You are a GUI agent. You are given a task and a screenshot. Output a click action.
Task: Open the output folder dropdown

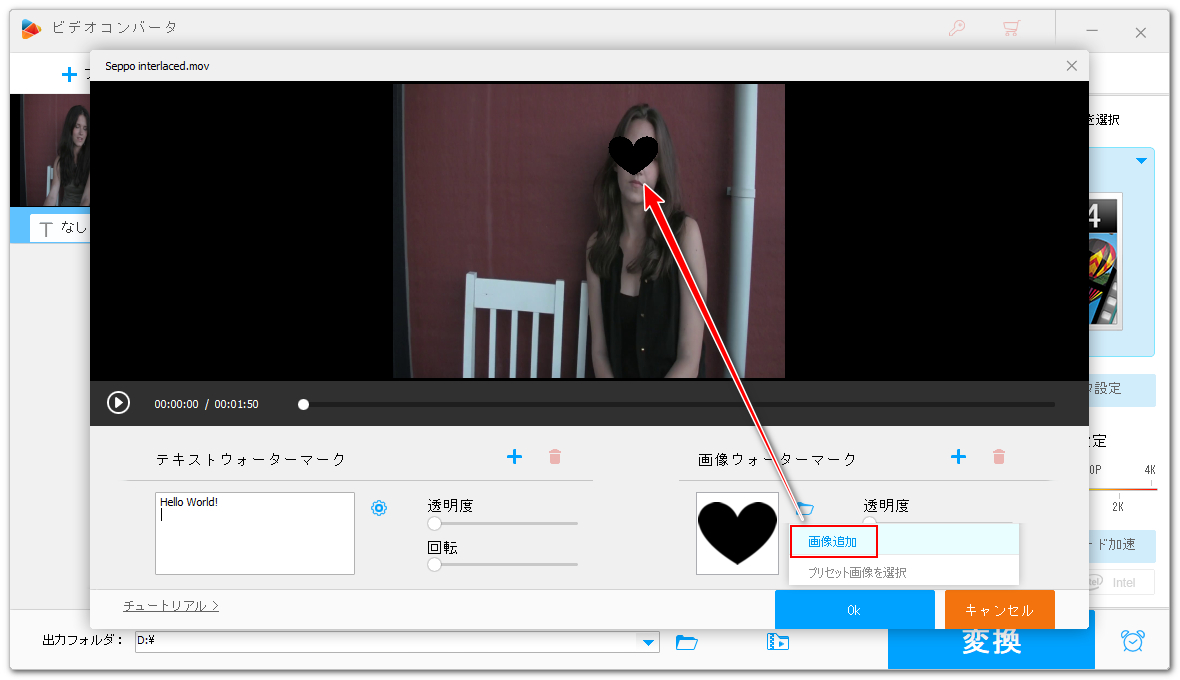[648, 642]
